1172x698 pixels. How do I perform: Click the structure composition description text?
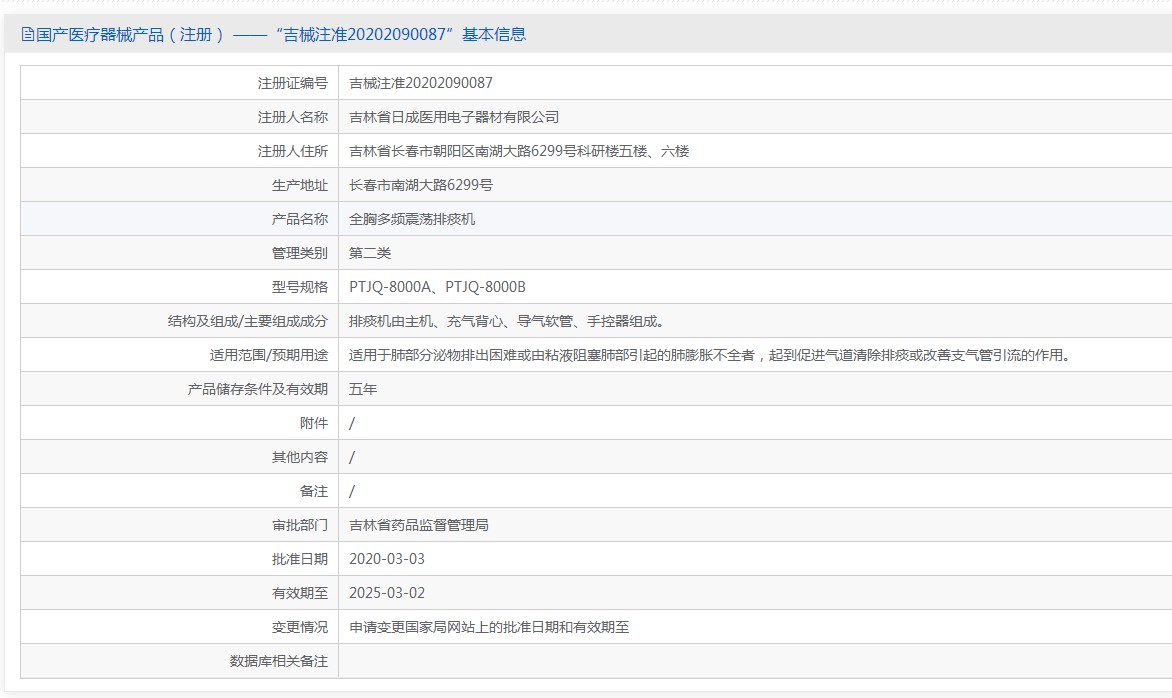pos(506,321)
